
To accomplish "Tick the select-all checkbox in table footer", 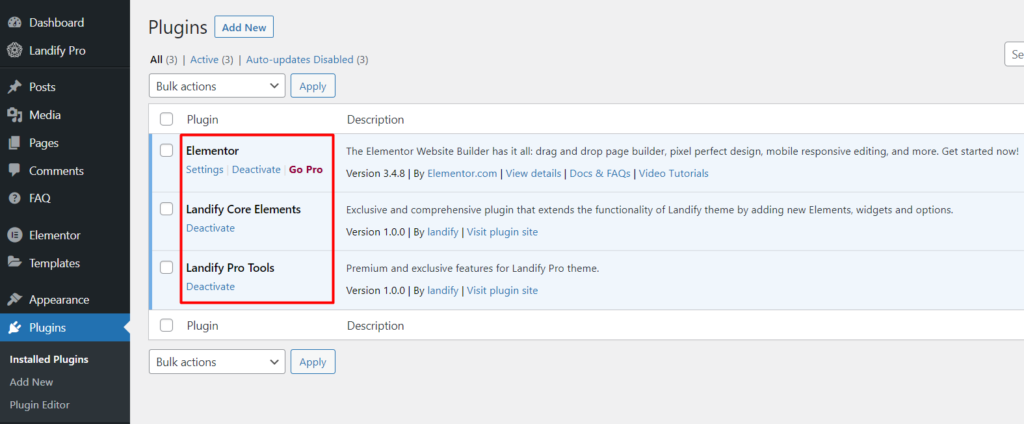I will tap(167, 325).
